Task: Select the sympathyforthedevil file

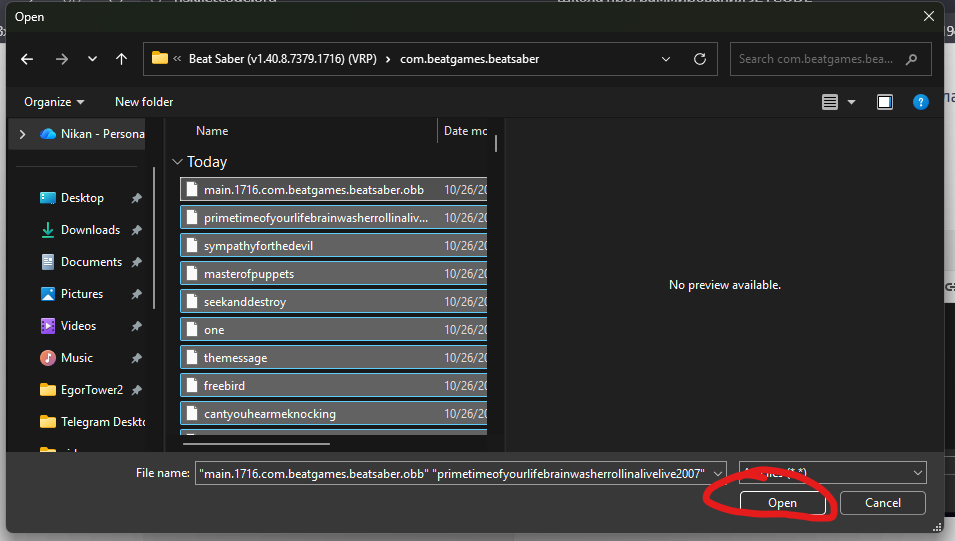Action: 334,246
